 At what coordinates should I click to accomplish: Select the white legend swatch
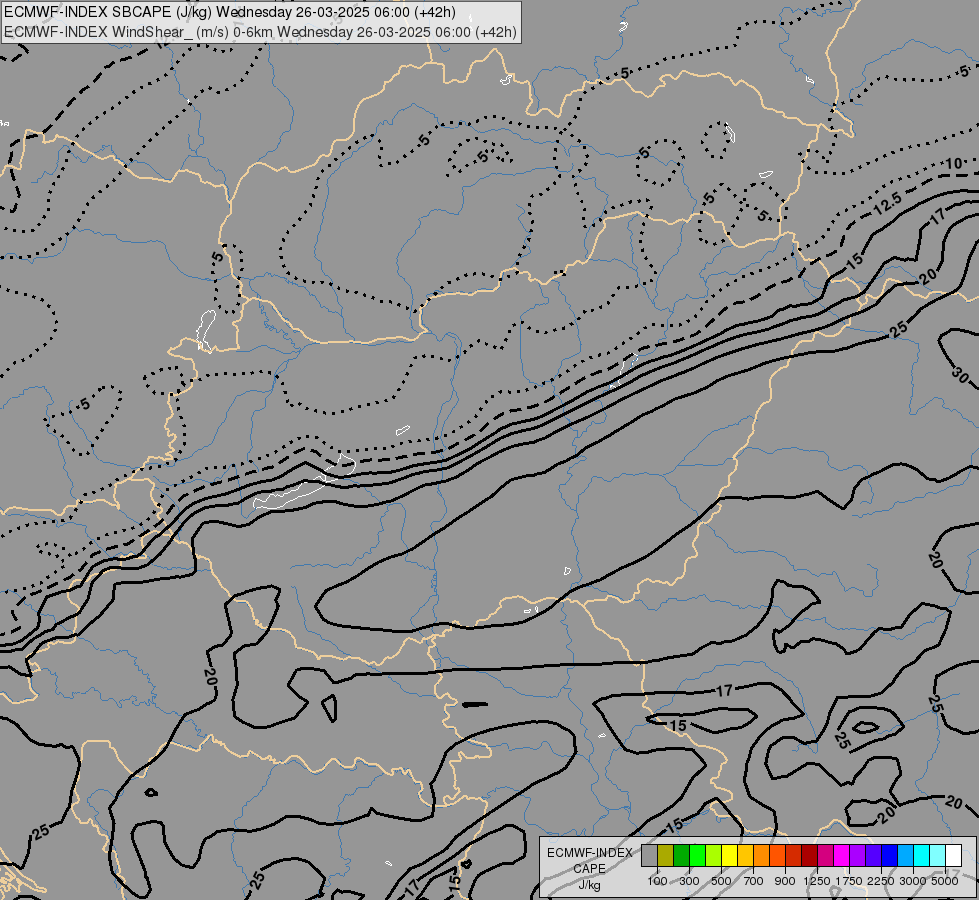pyautogui.click(x=953, y=855)
